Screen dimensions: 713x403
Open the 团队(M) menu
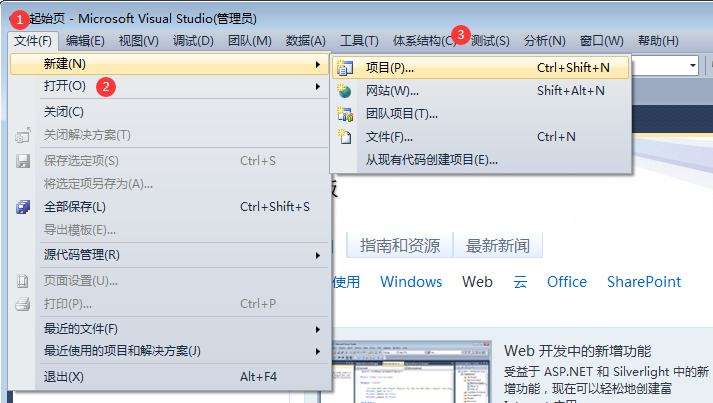[x=250, y=41]
